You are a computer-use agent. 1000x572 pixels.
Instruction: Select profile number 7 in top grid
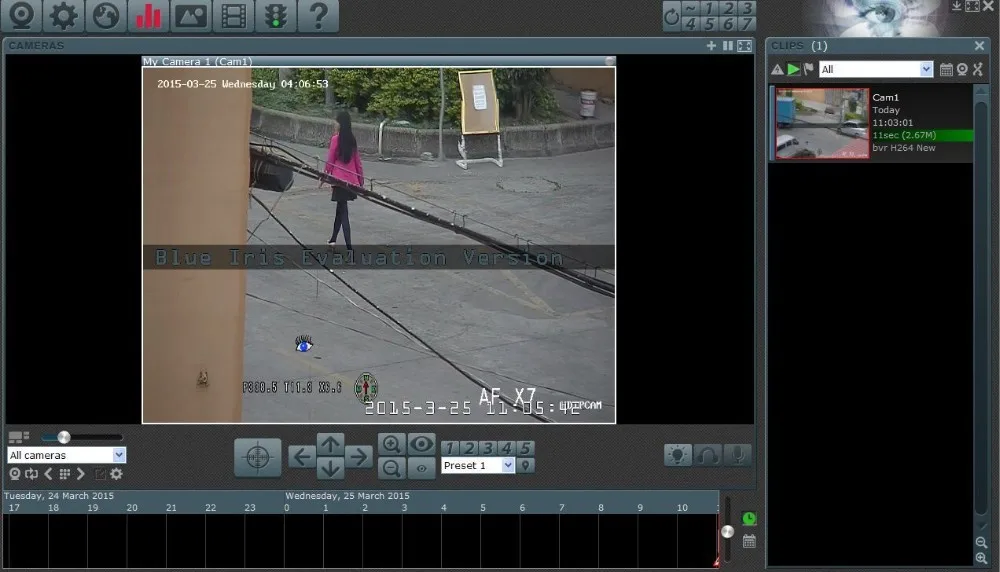click(747, 24)
